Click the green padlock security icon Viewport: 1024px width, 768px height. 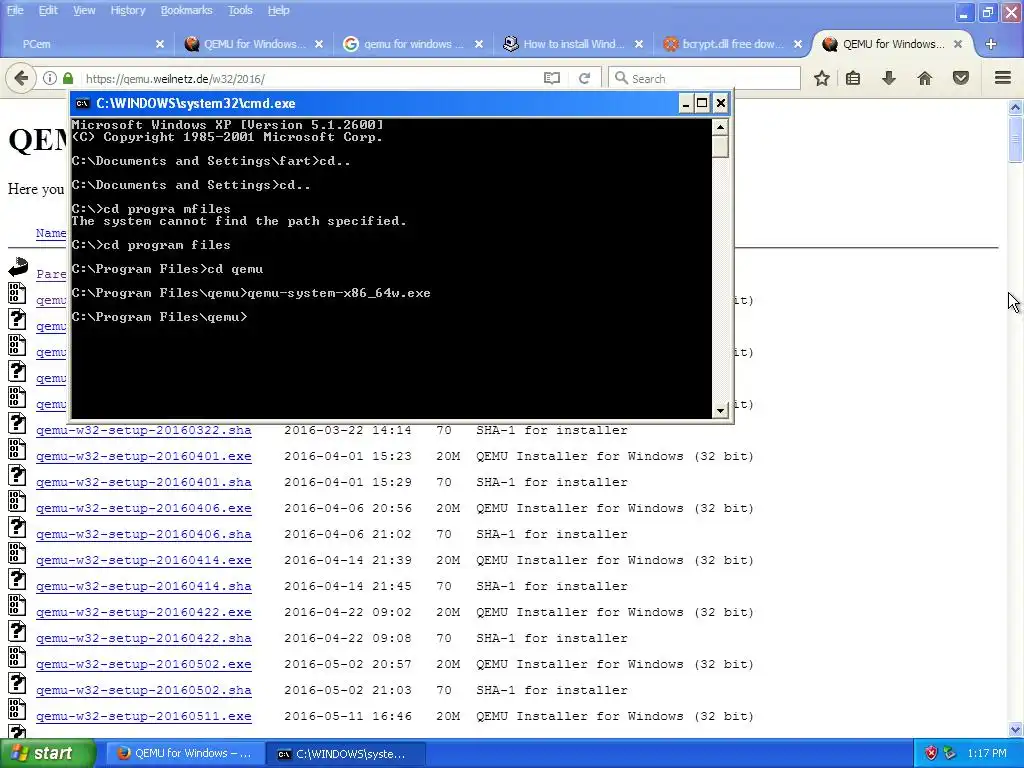click(x=68, y=78)
